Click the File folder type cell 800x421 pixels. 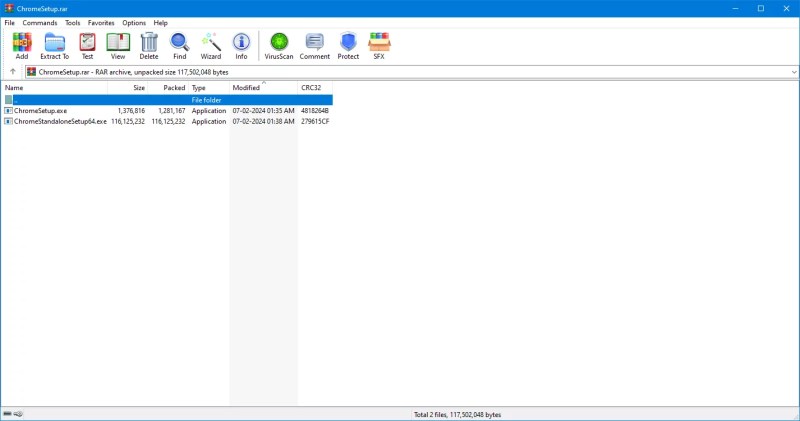[x=206, y=100]
